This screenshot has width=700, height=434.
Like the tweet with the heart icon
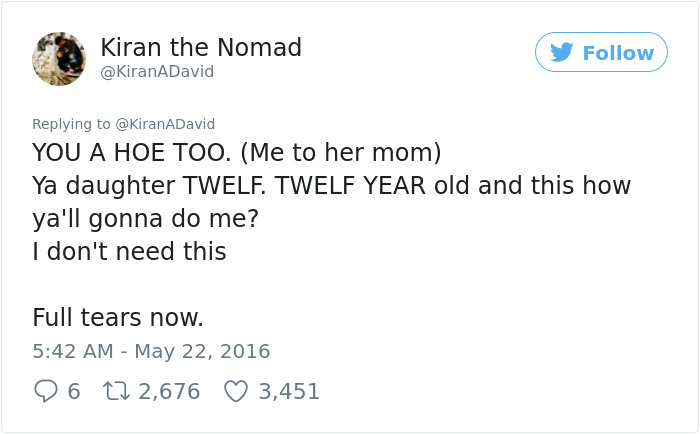pos(235,392)
